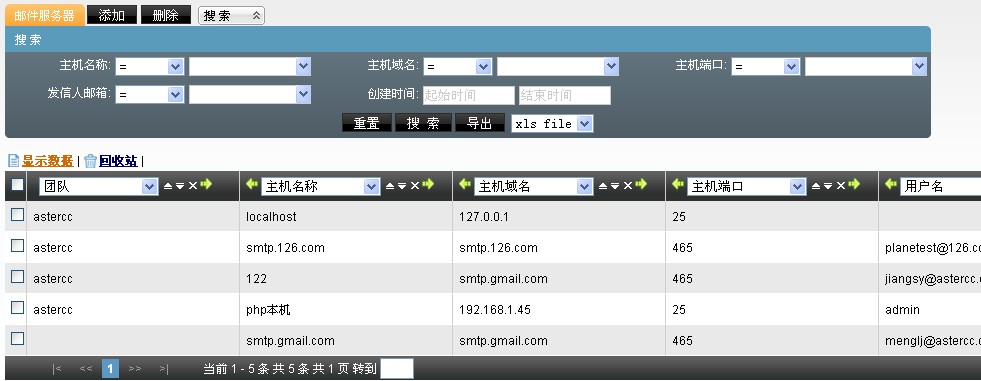Remove the 主机端口 column with X icon
The image size is (981, 381).
pyautogui.click(x=840, y=186)
